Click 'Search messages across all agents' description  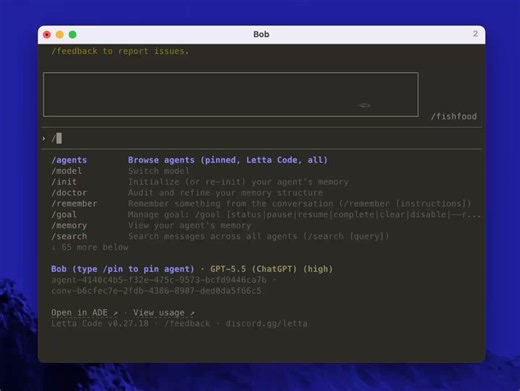(x=259, y=236)
